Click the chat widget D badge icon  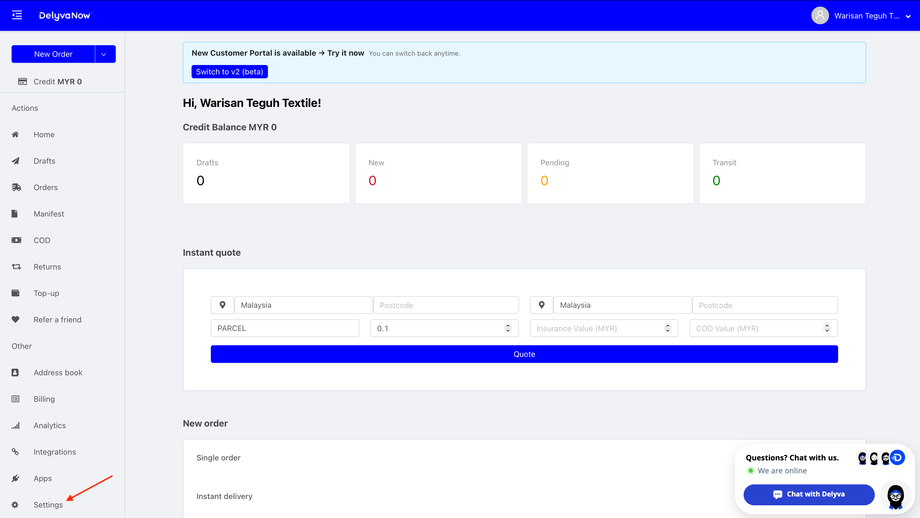pos(897,458)
